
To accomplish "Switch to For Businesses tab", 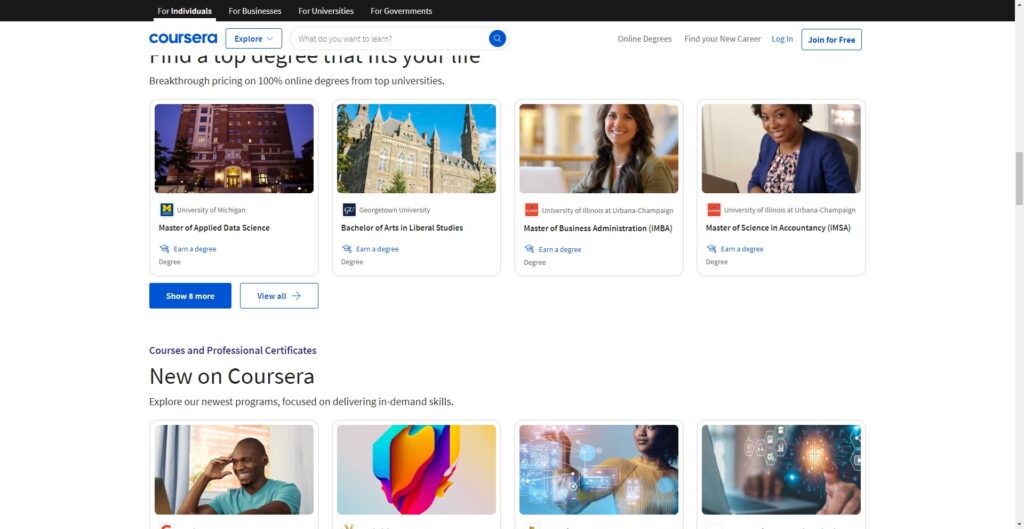I will tap(255, 11).
